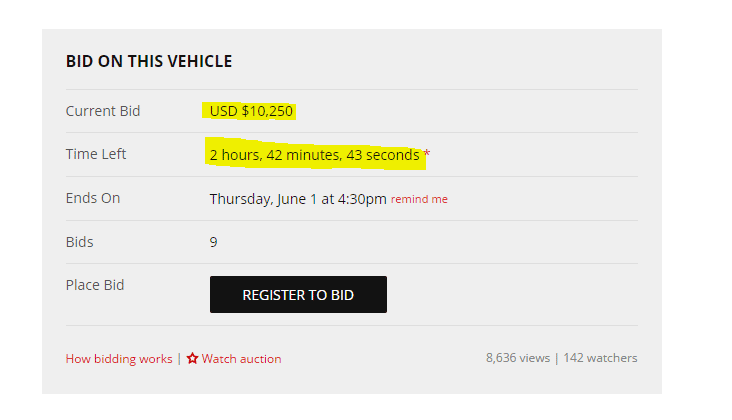Open the 'How bidding works' link
Viewport: 732px width, 420px height.
click(x=119, y=359)
